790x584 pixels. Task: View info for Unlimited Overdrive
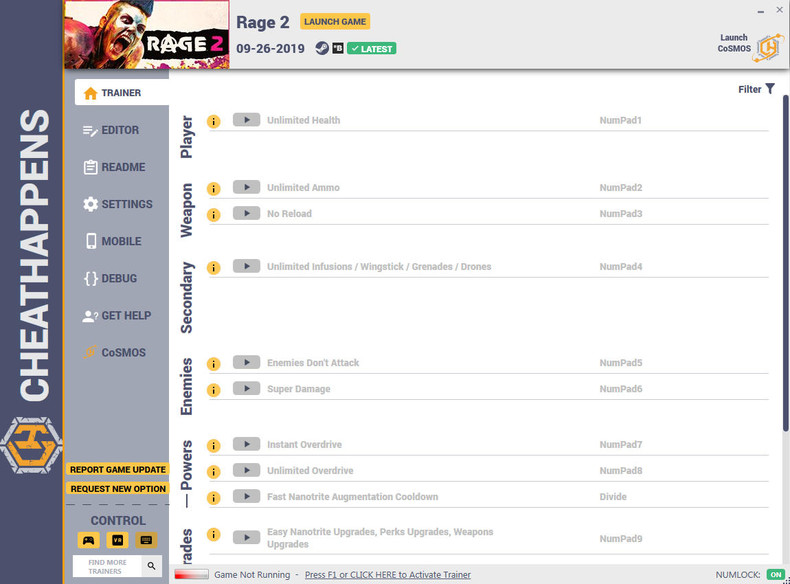click(214, 472)
